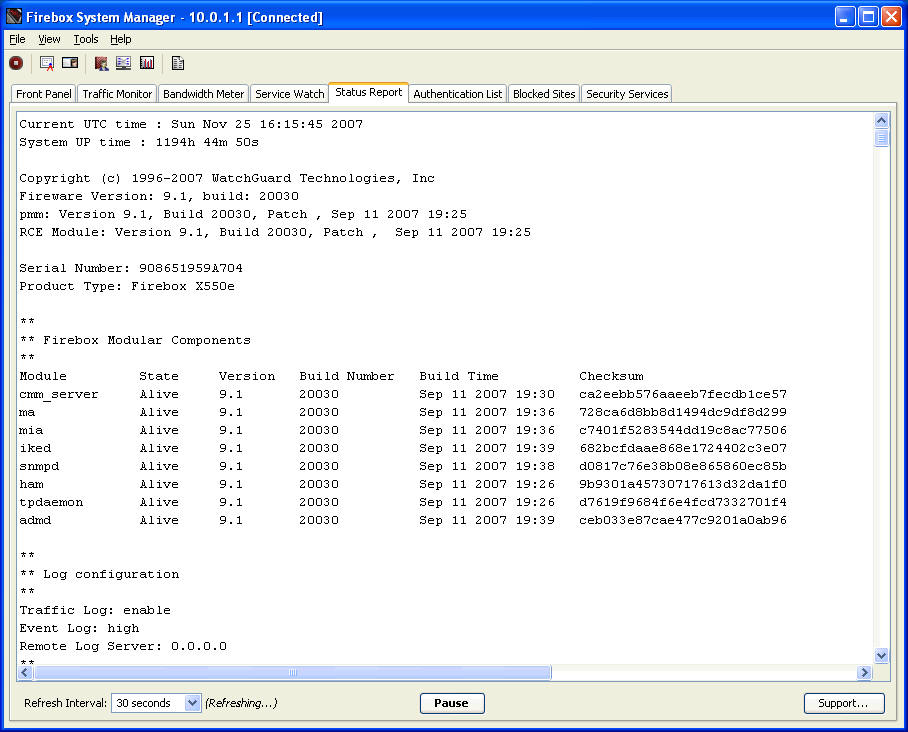Click the vertical scrollbar down arrow
Image resolution: width=908 pixels, height=732 pixels.
tap(881, 656)
